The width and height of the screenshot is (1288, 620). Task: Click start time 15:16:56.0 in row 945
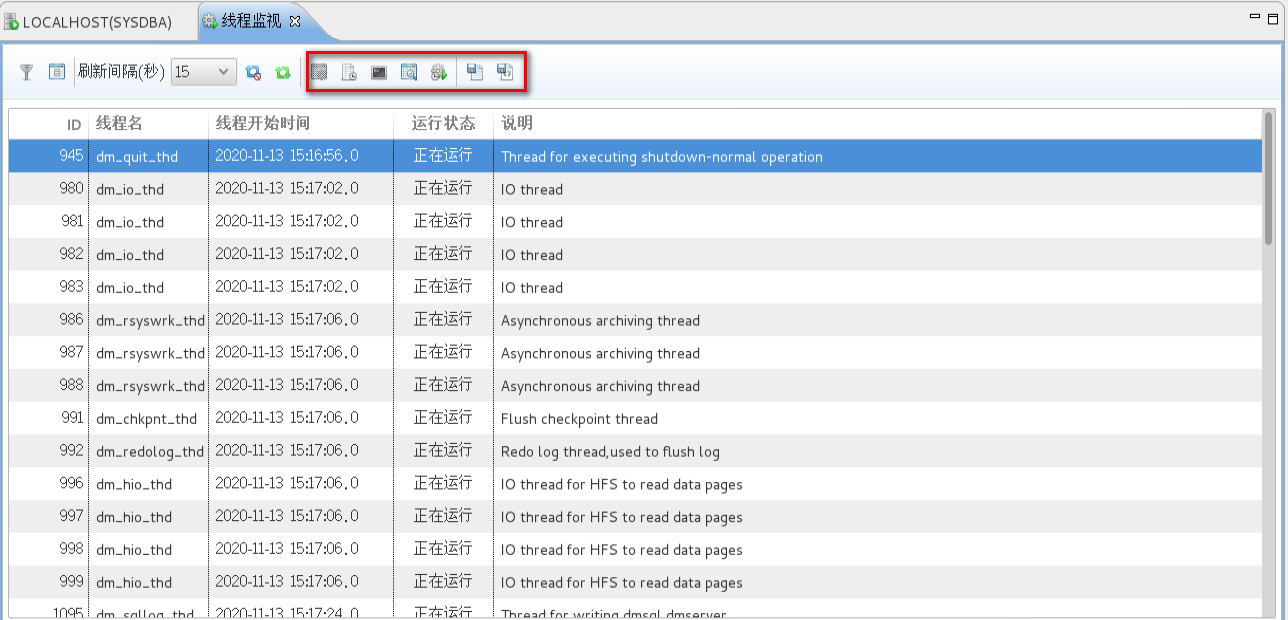tap(287, 156)
